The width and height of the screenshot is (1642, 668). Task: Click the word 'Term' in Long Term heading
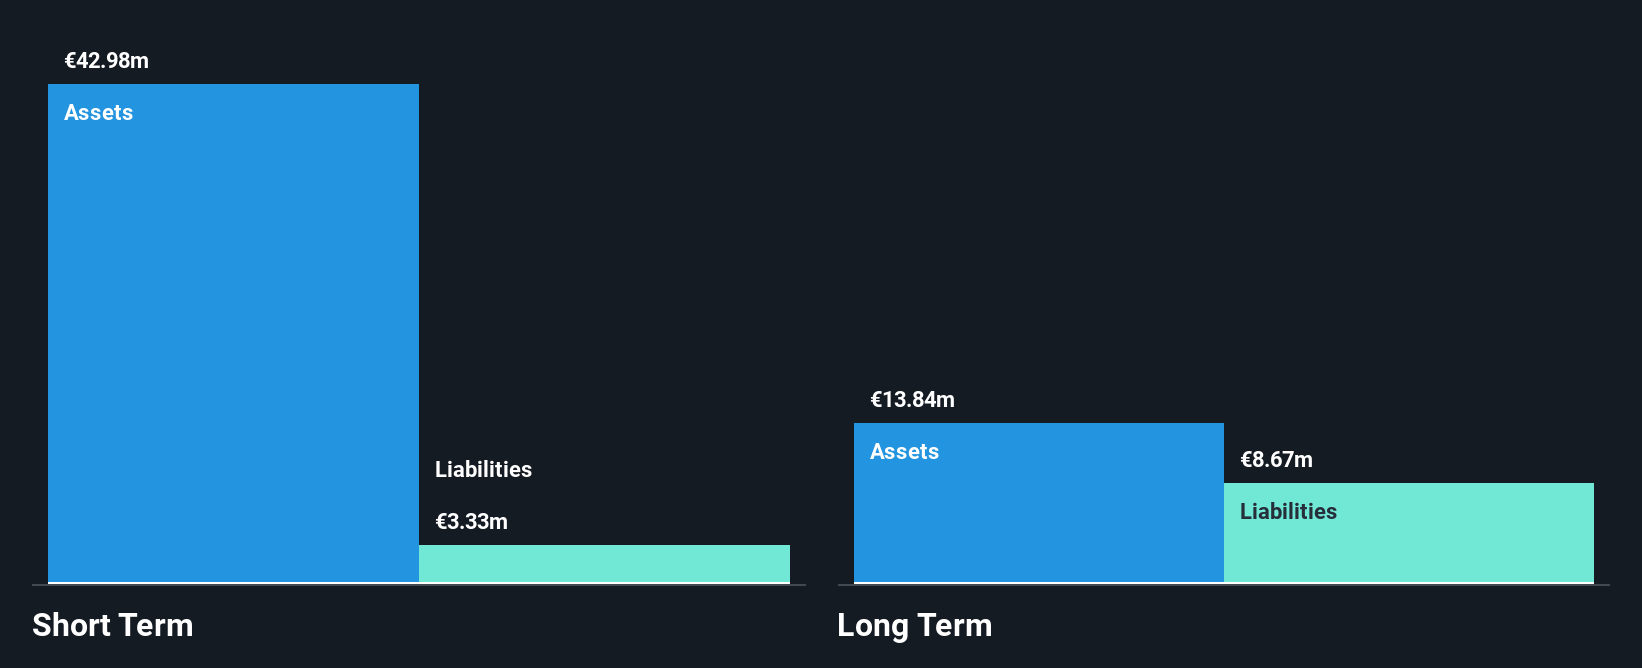[x=955, y=626]
